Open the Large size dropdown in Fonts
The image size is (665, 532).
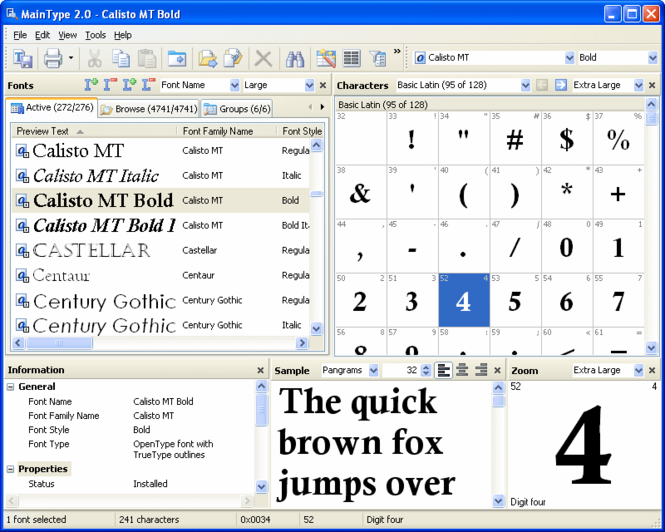coord(309,85)
